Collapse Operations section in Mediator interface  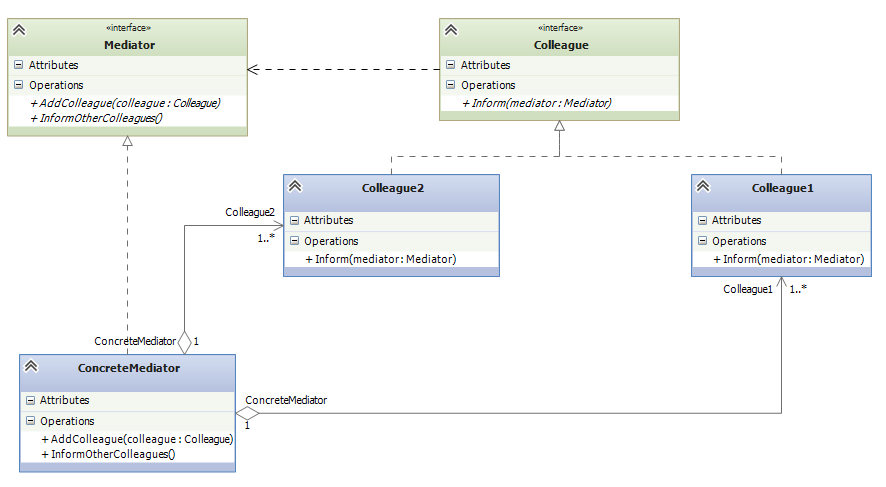[x=19, y=85]
